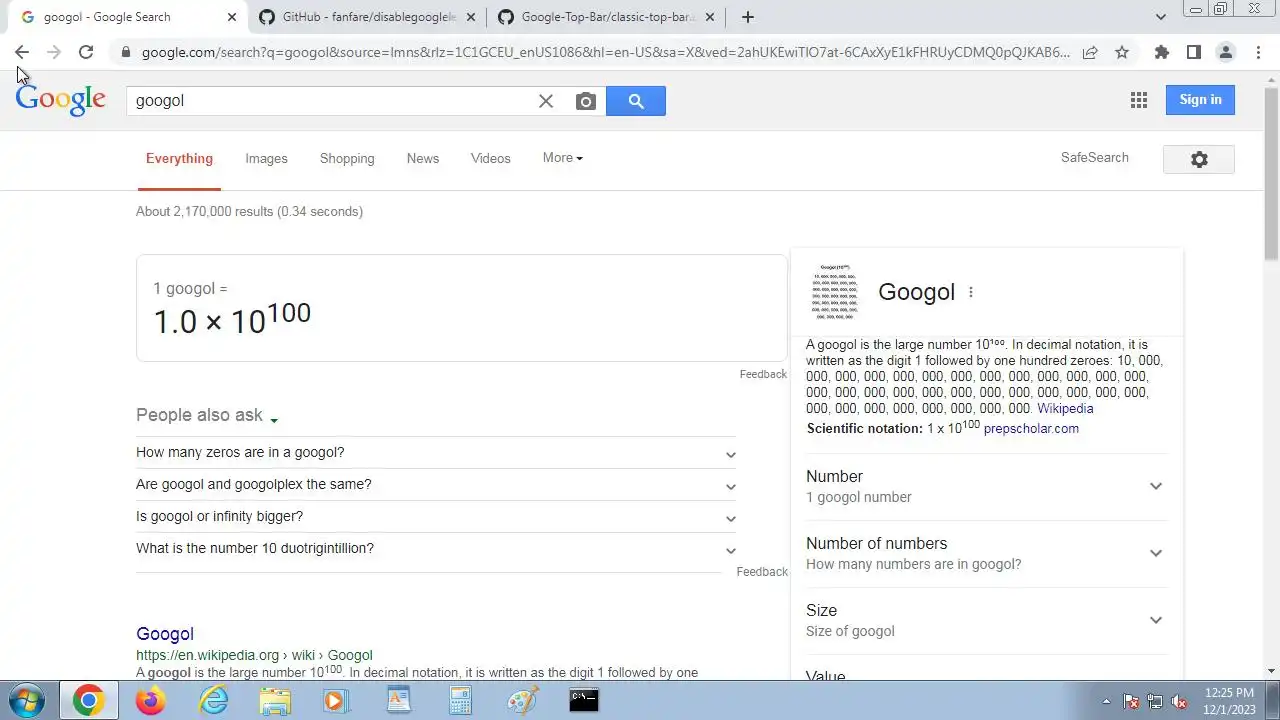1280x720 pixels.
Task: Switch to the Shopping tab
Action: pos(347,159)
